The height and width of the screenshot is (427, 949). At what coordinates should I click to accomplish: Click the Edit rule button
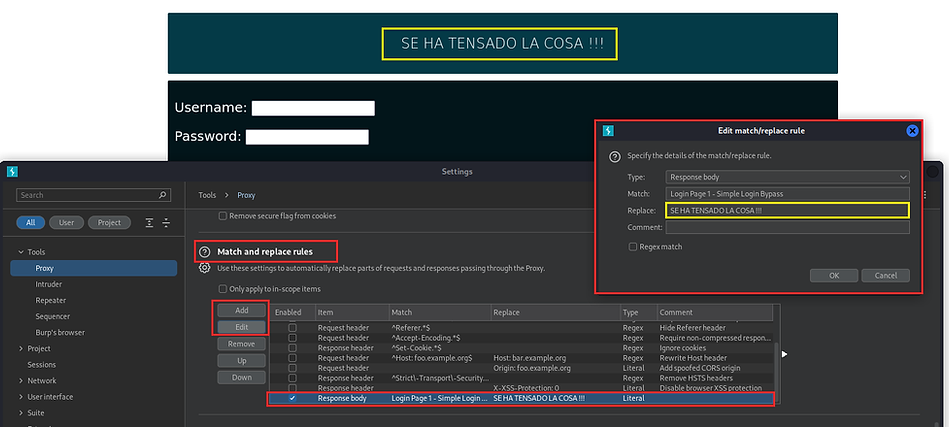click(241, 327)
